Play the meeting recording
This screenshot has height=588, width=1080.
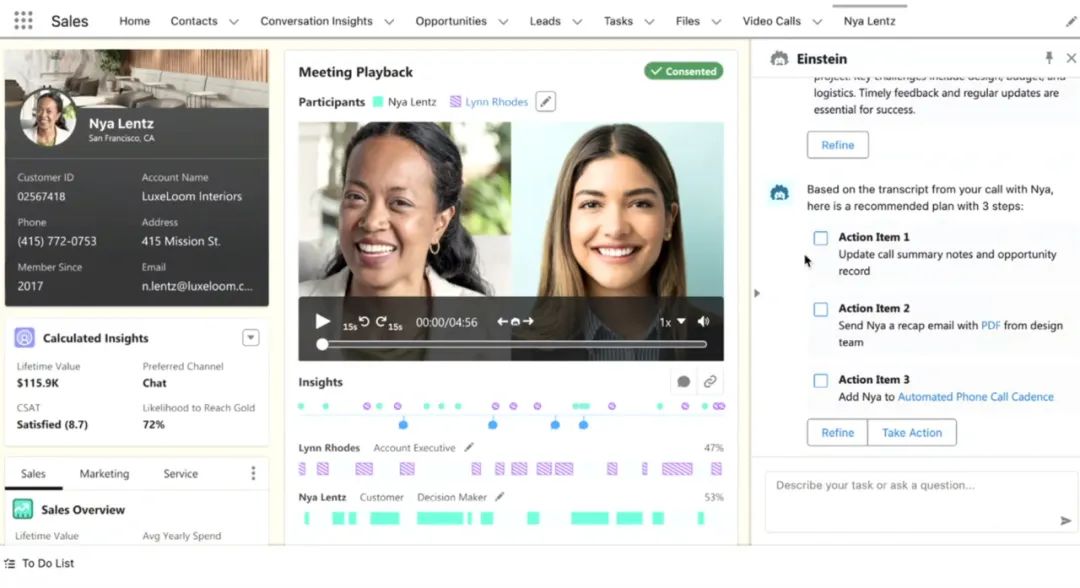pos(322,322)
